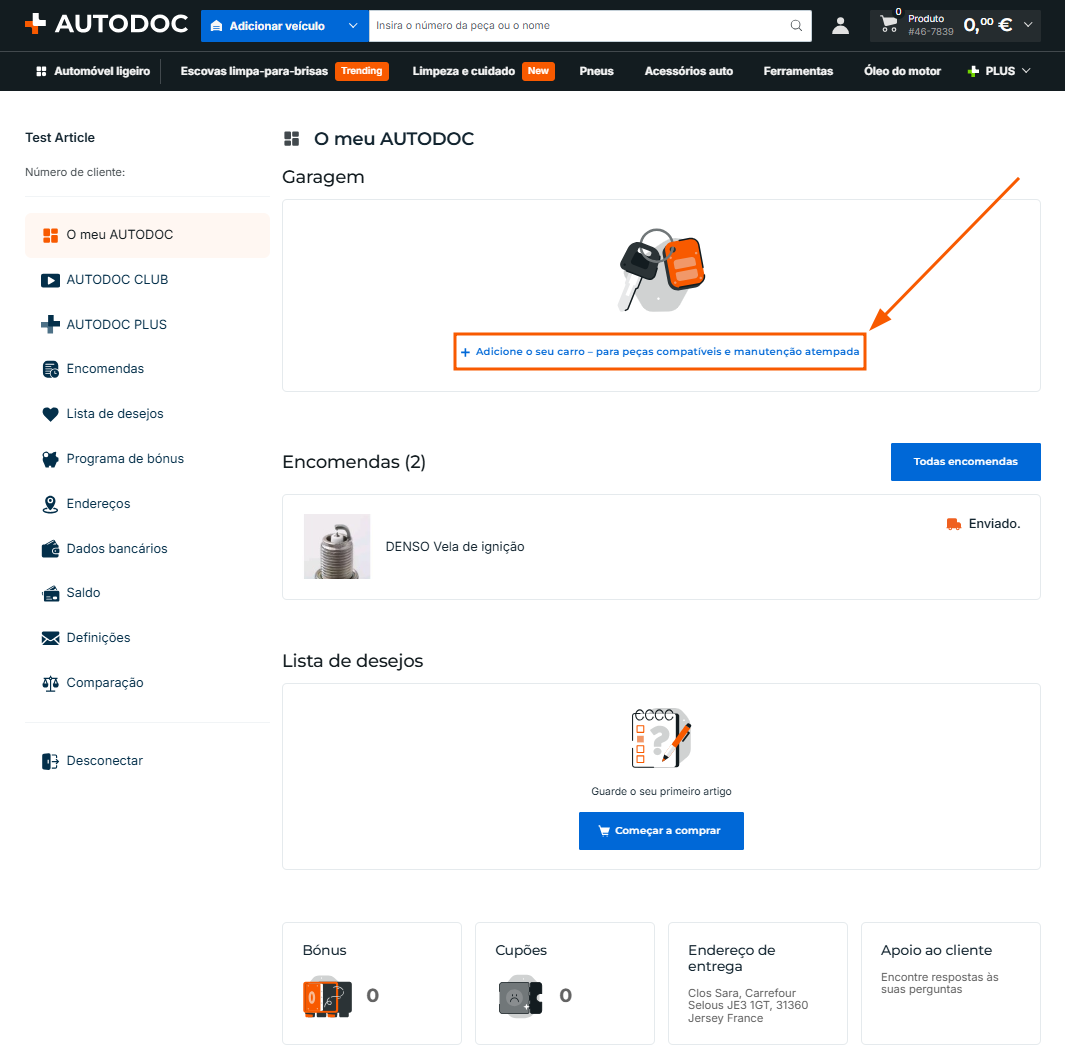
Task: Click the Começar a comprar button
Action: 661,831
